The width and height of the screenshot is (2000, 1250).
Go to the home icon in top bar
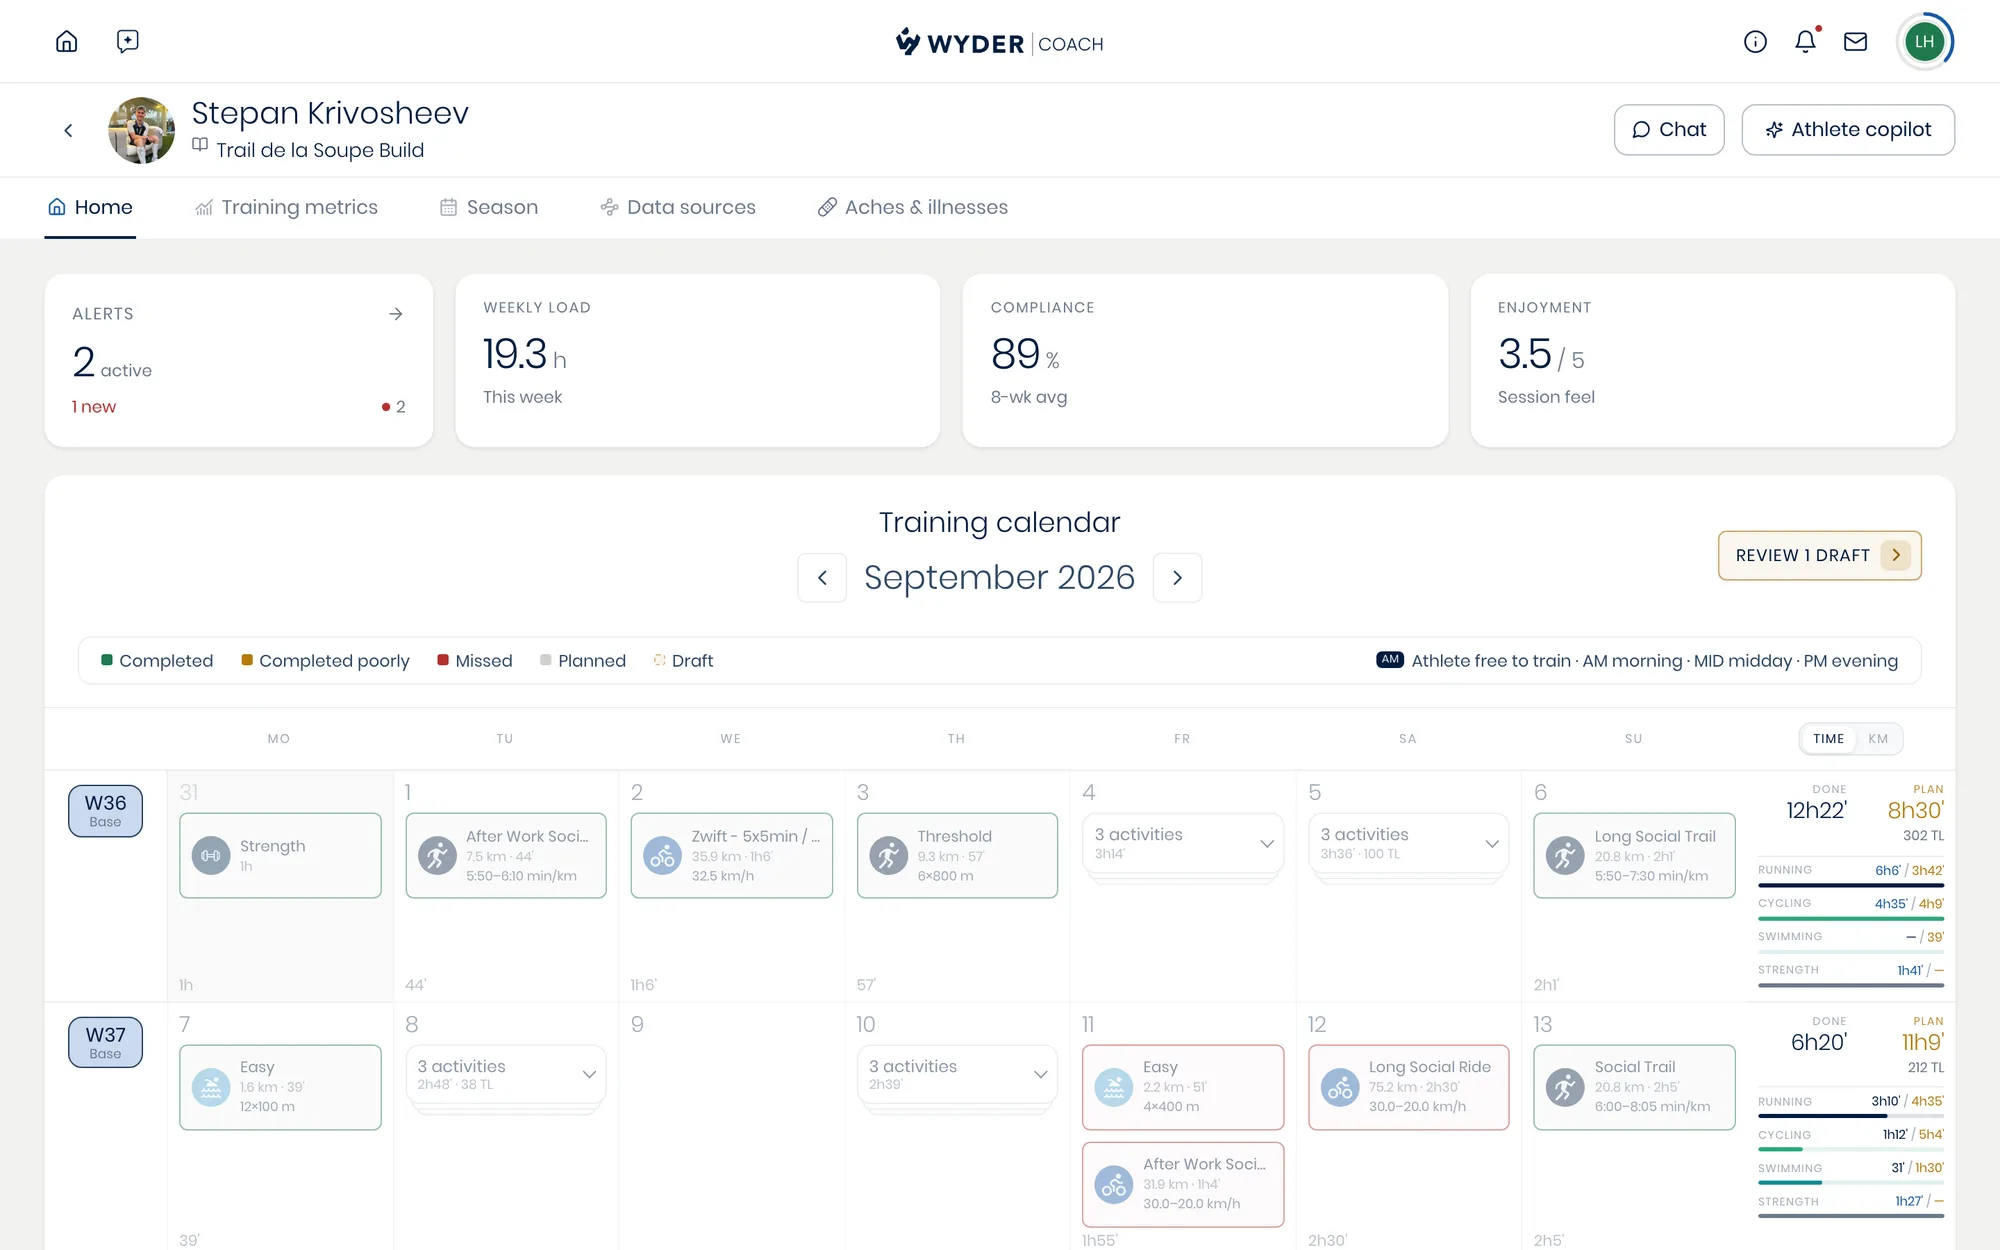point(67,41)
